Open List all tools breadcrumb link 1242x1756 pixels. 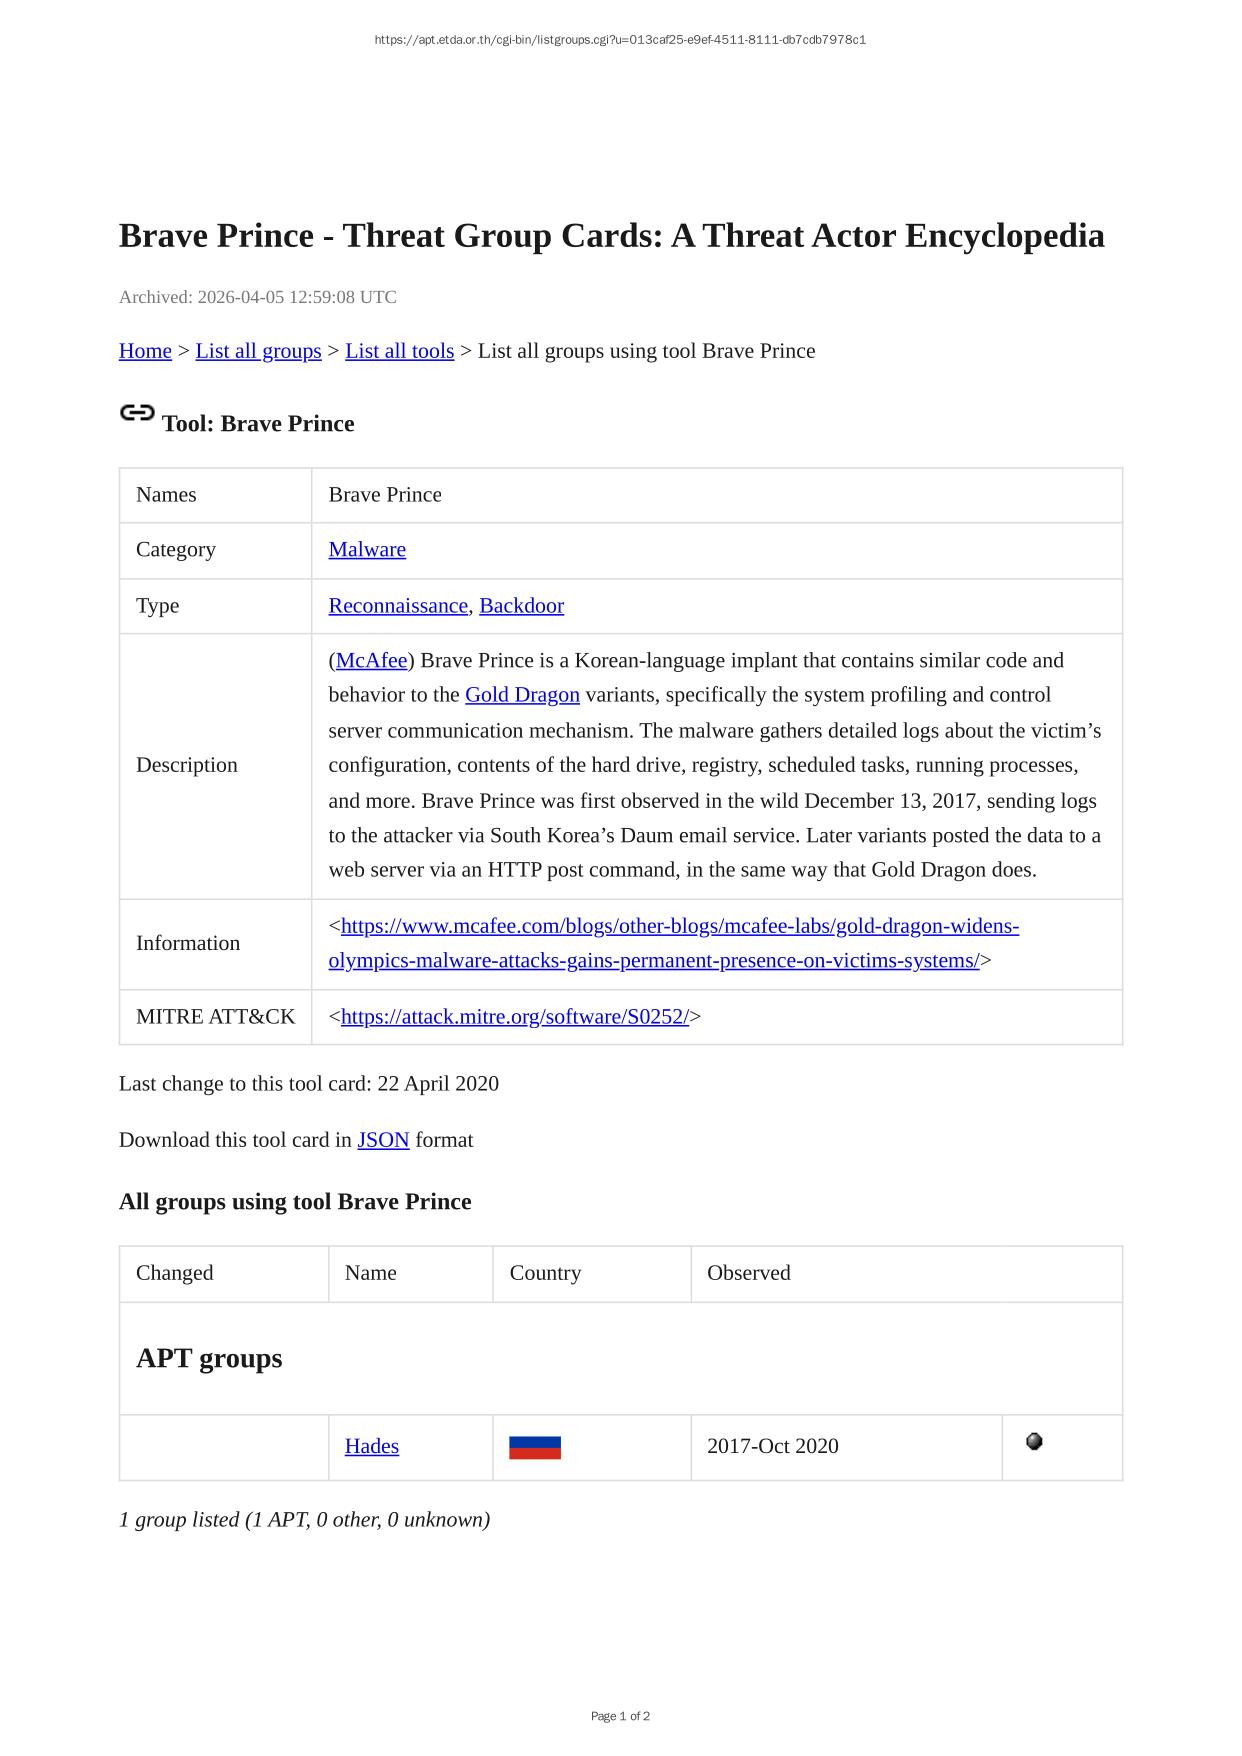(x=399, y=351)
